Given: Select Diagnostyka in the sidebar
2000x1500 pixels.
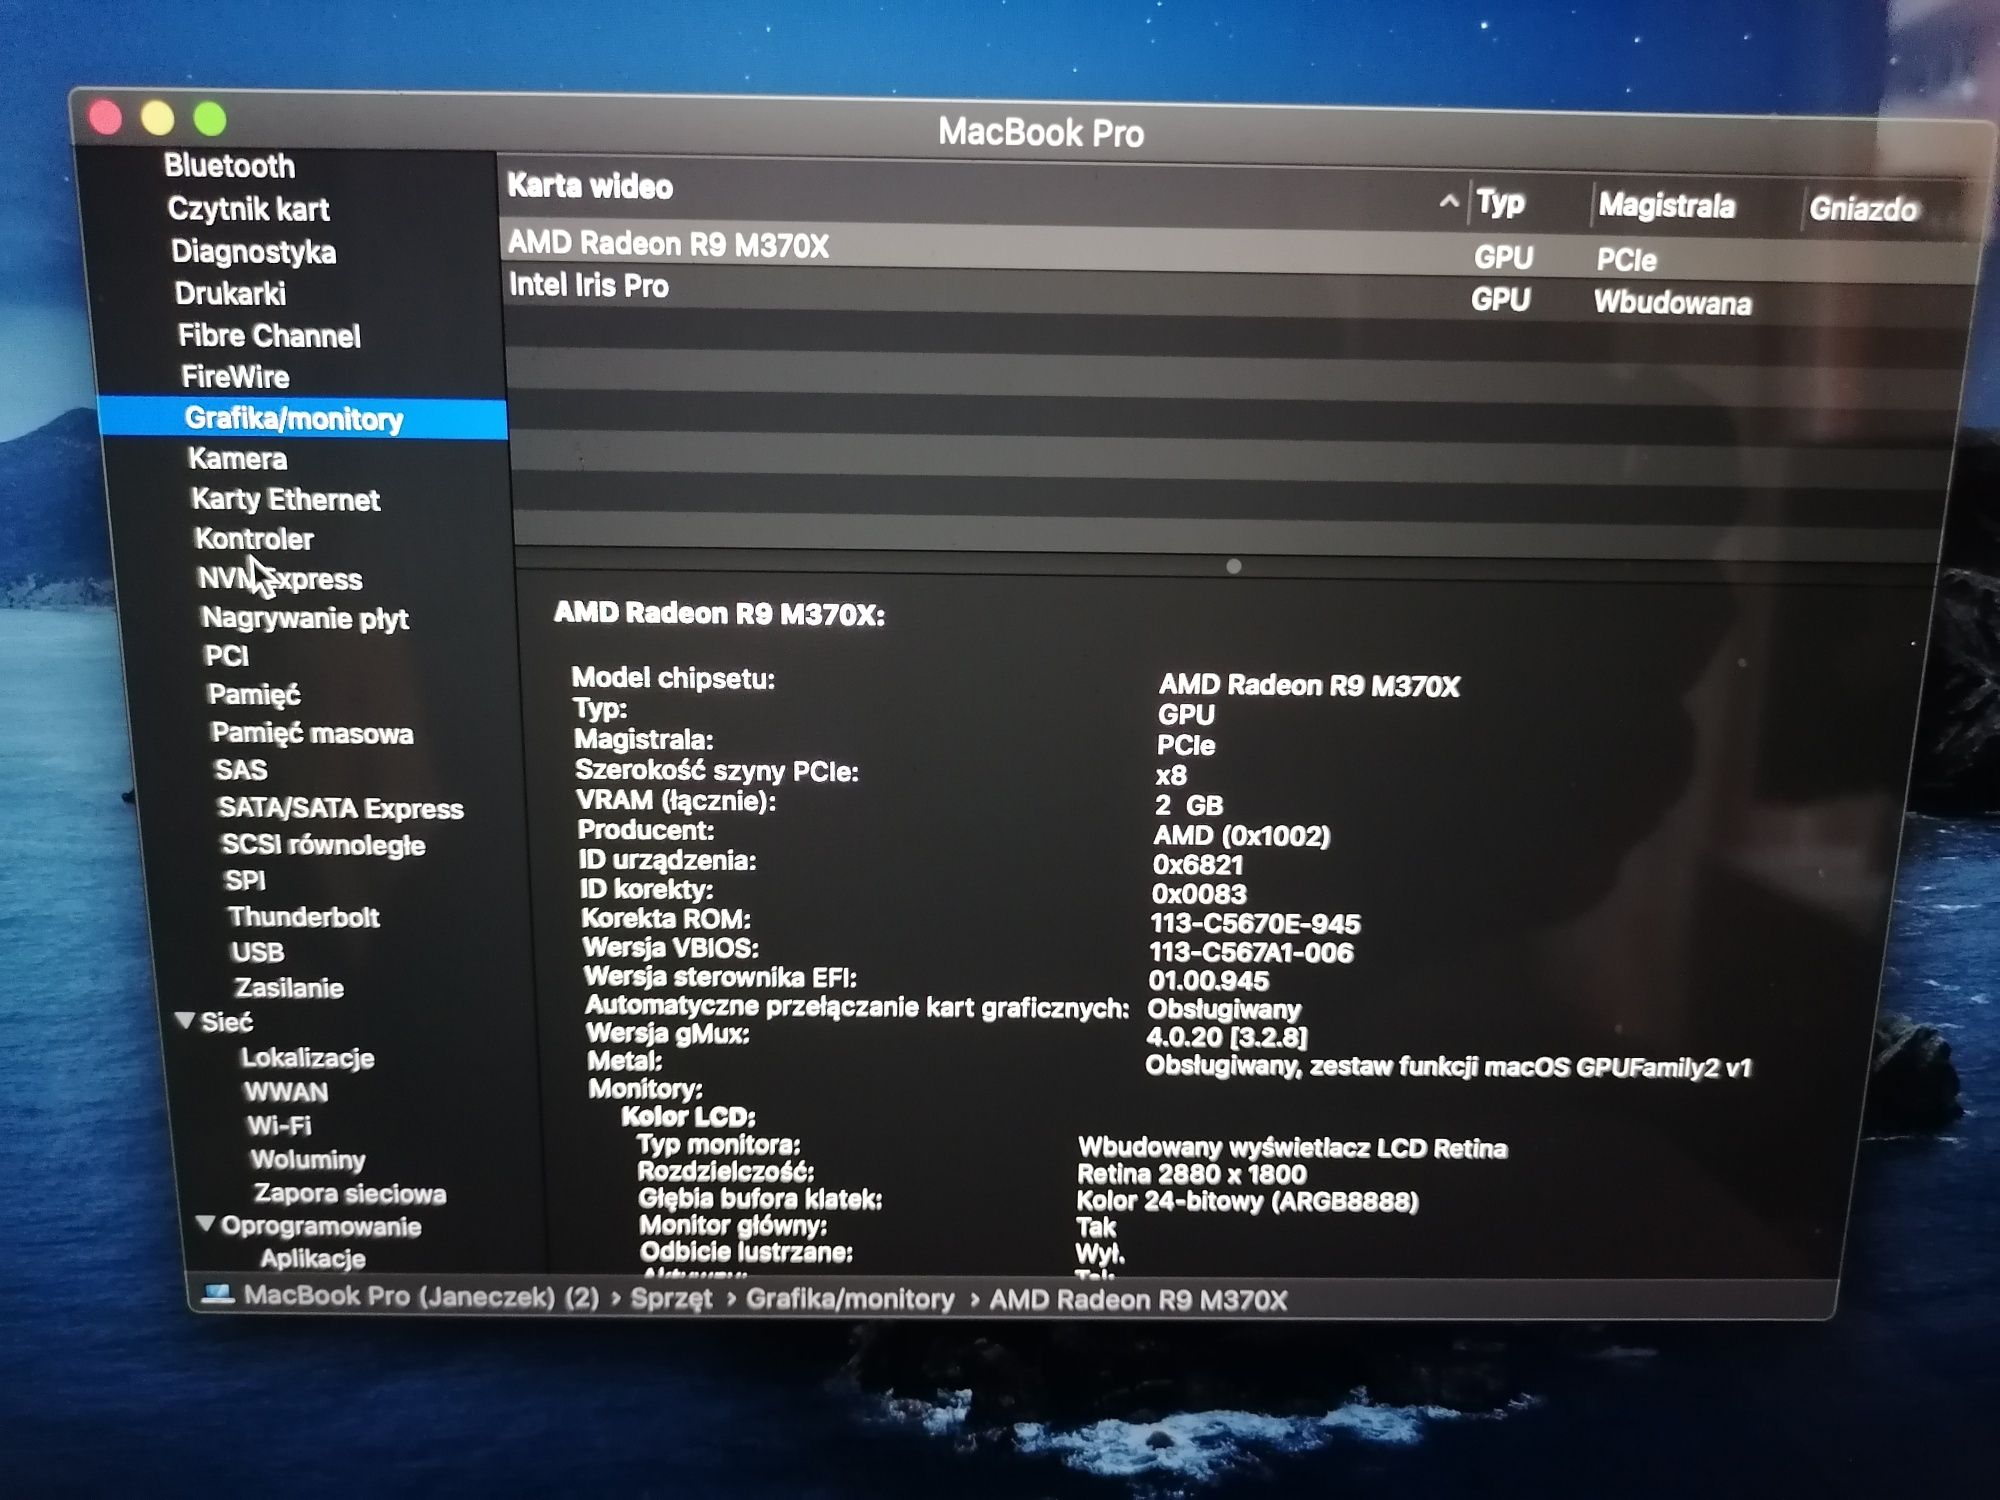Looking at the screenshot, I should pos(253,252).
